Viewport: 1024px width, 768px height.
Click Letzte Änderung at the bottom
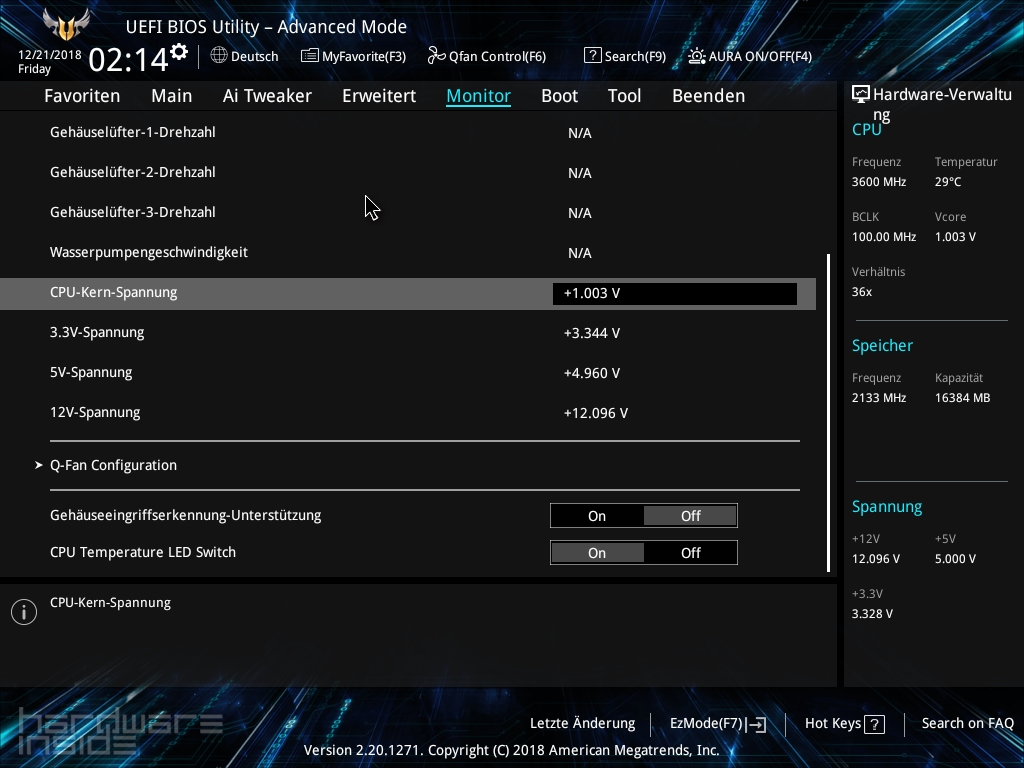(x=583, y=723)
